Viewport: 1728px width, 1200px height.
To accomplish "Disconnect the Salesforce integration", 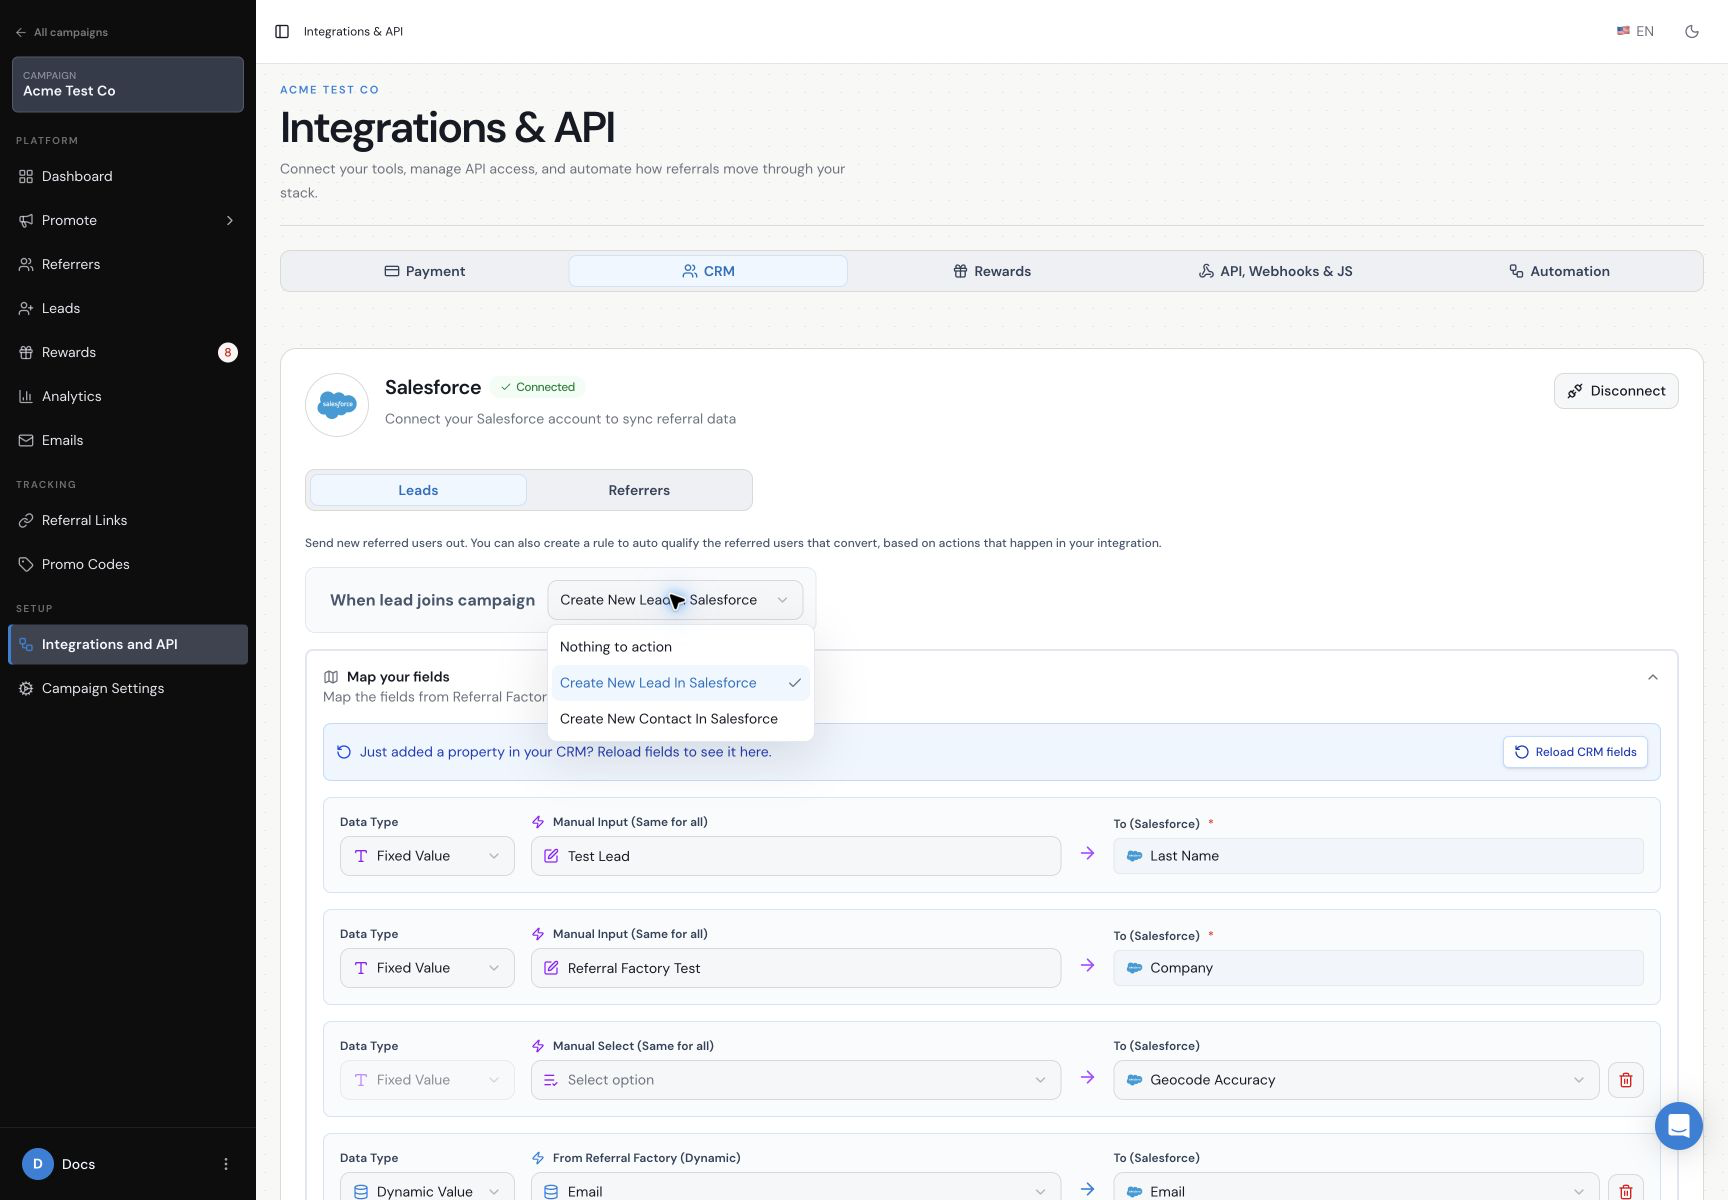I will pos(1616,391).
